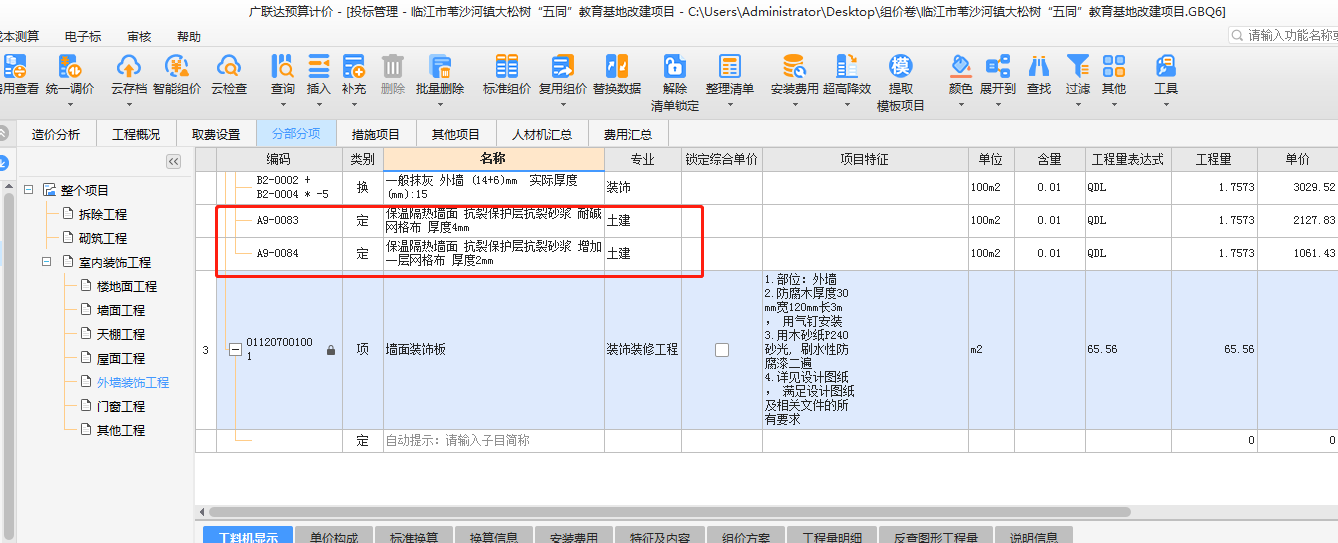Open dropdown arrow under 补充
The height and width of the screenshot is (543, 1338).
pyautogui.click(x=354, y=104)
